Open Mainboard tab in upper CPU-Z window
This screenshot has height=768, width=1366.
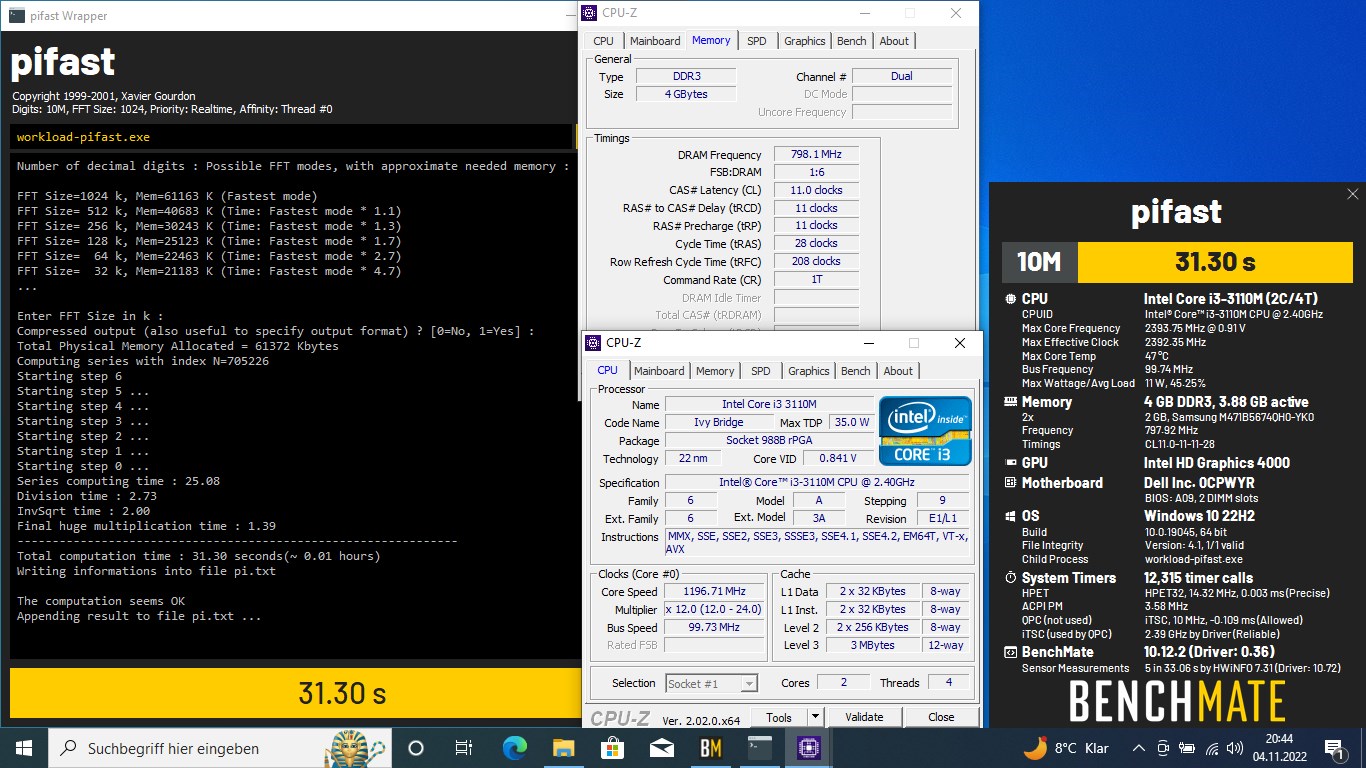click(655, 41)
